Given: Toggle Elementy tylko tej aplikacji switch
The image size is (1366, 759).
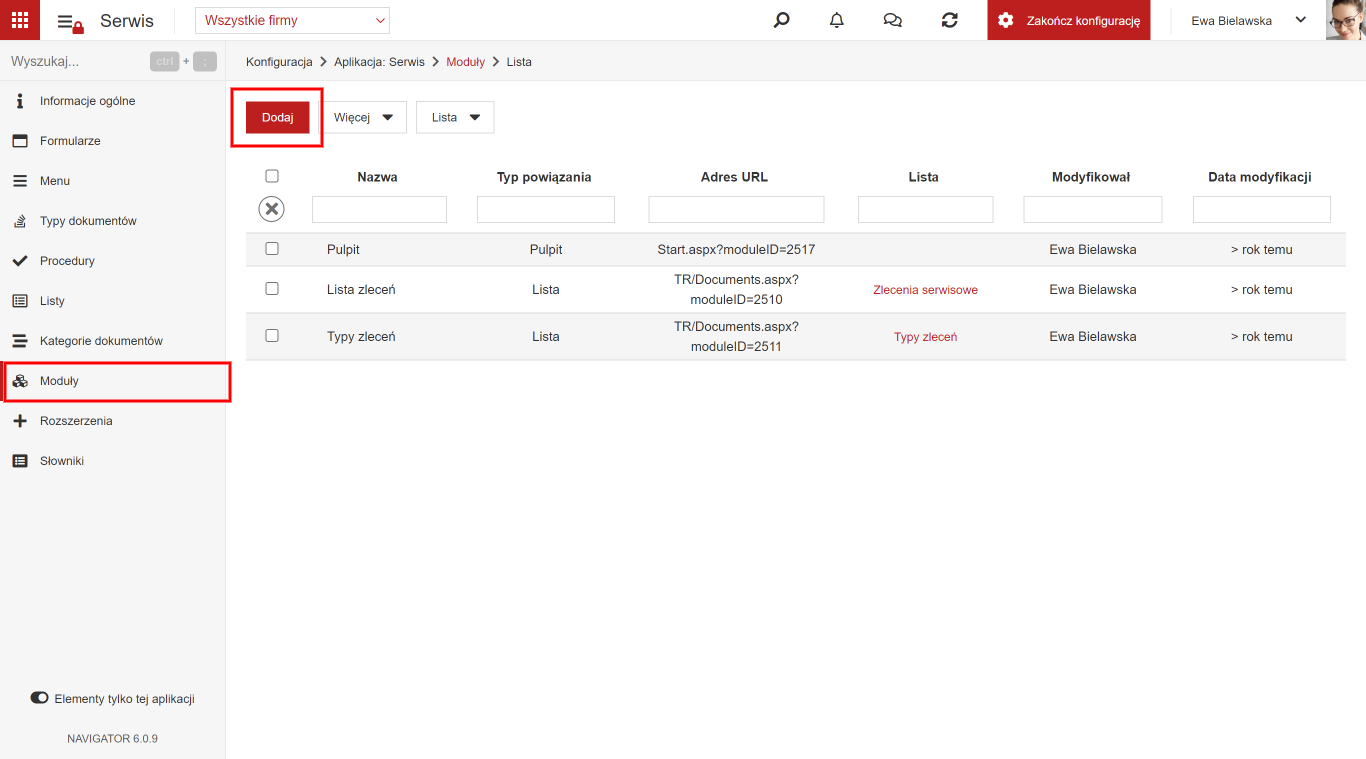Looking at the screenshot, I should pos(40,698).
